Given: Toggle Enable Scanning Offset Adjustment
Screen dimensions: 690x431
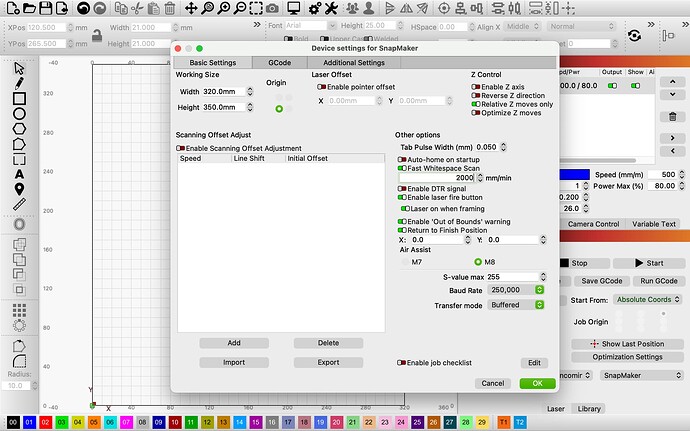Looking at the screenshot, I should [180, 148].
